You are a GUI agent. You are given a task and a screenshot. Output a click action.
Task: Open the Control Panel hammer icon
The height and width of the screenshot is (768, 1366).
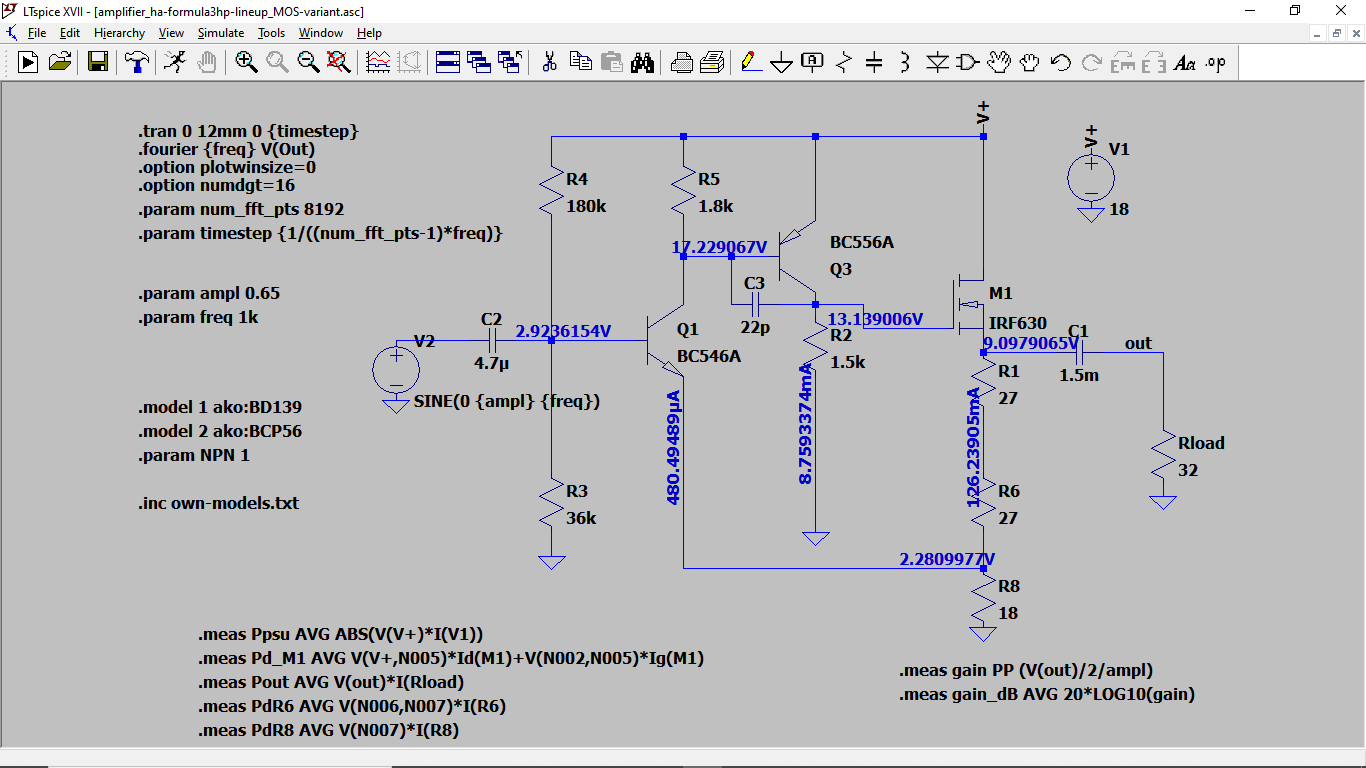(x=137, y=62)
